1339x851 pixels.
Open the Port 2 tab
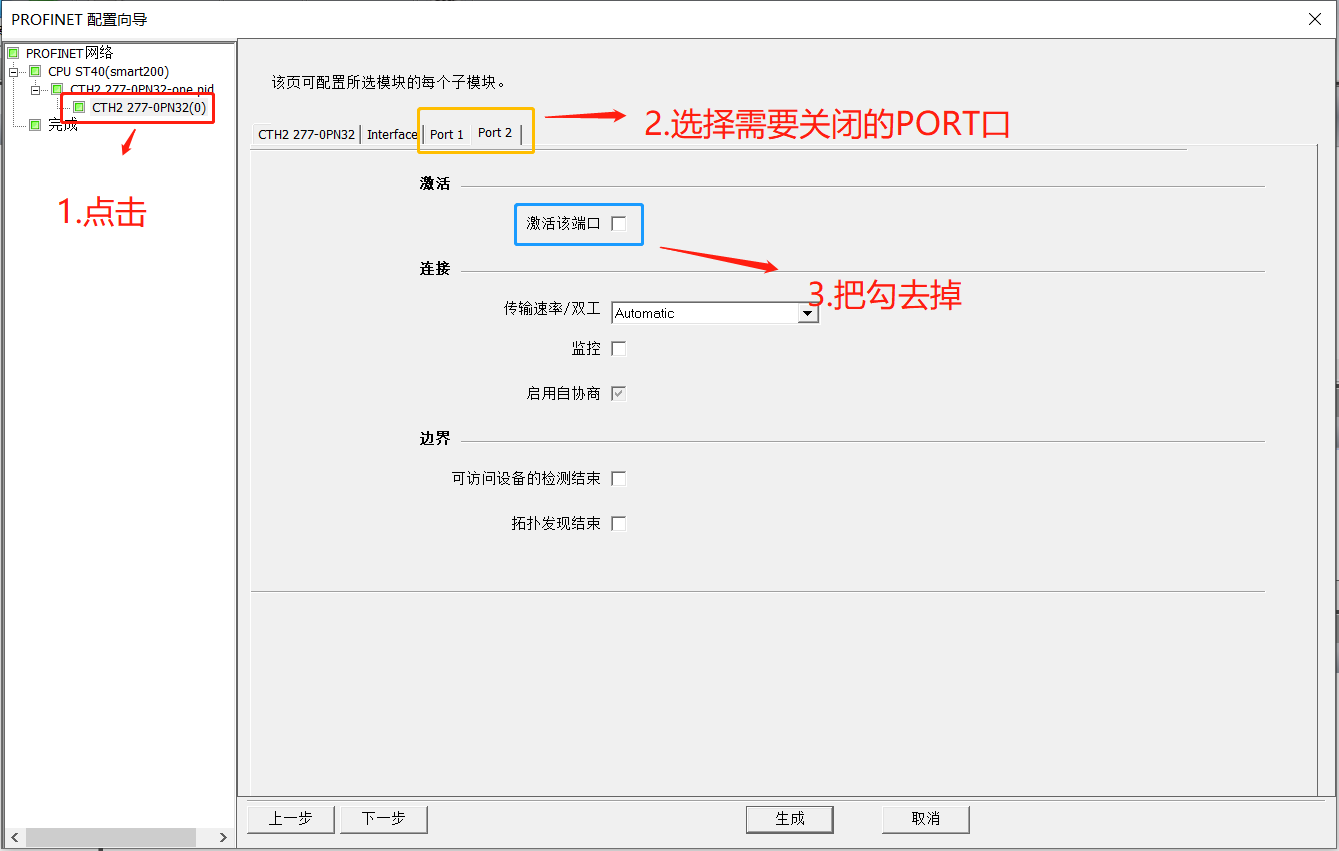point(495,133)
